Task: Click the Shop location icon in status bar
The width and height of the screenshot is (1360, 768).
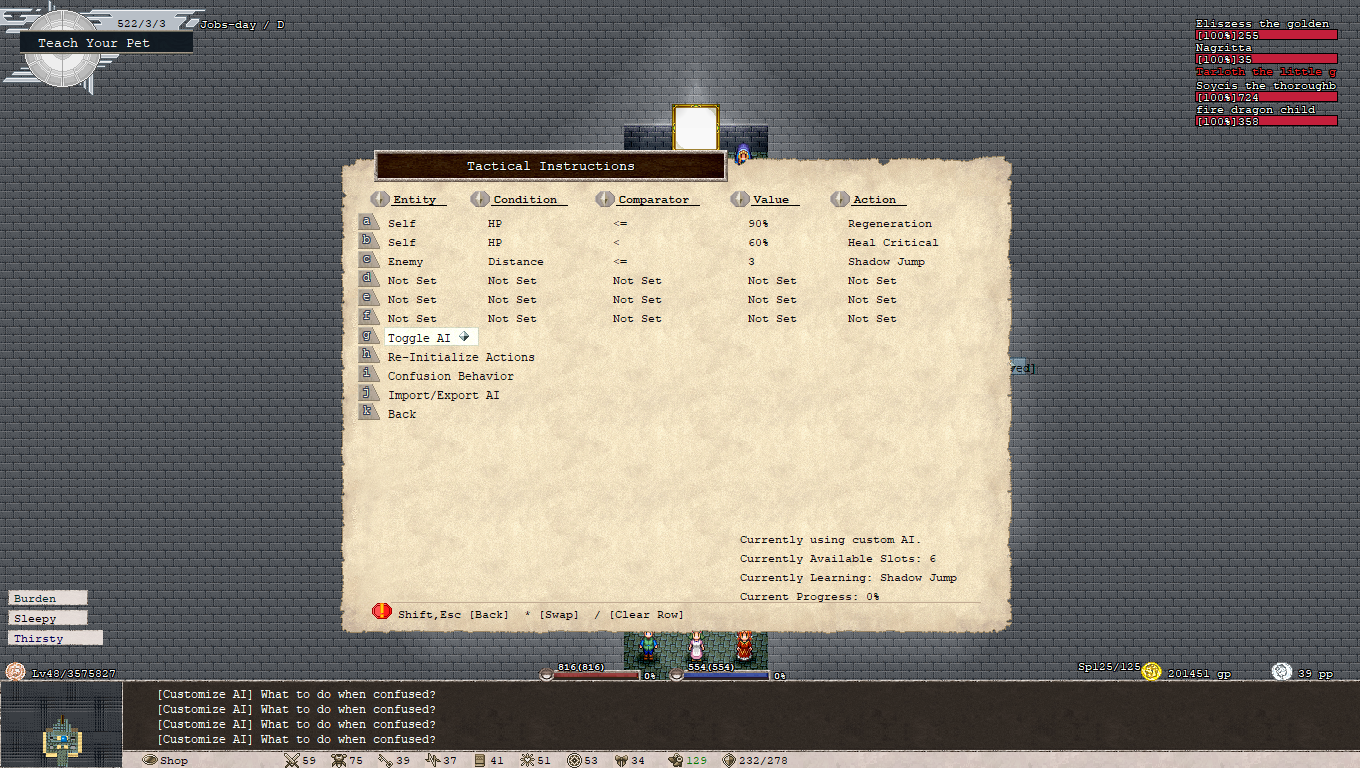Action: (150, 760)
